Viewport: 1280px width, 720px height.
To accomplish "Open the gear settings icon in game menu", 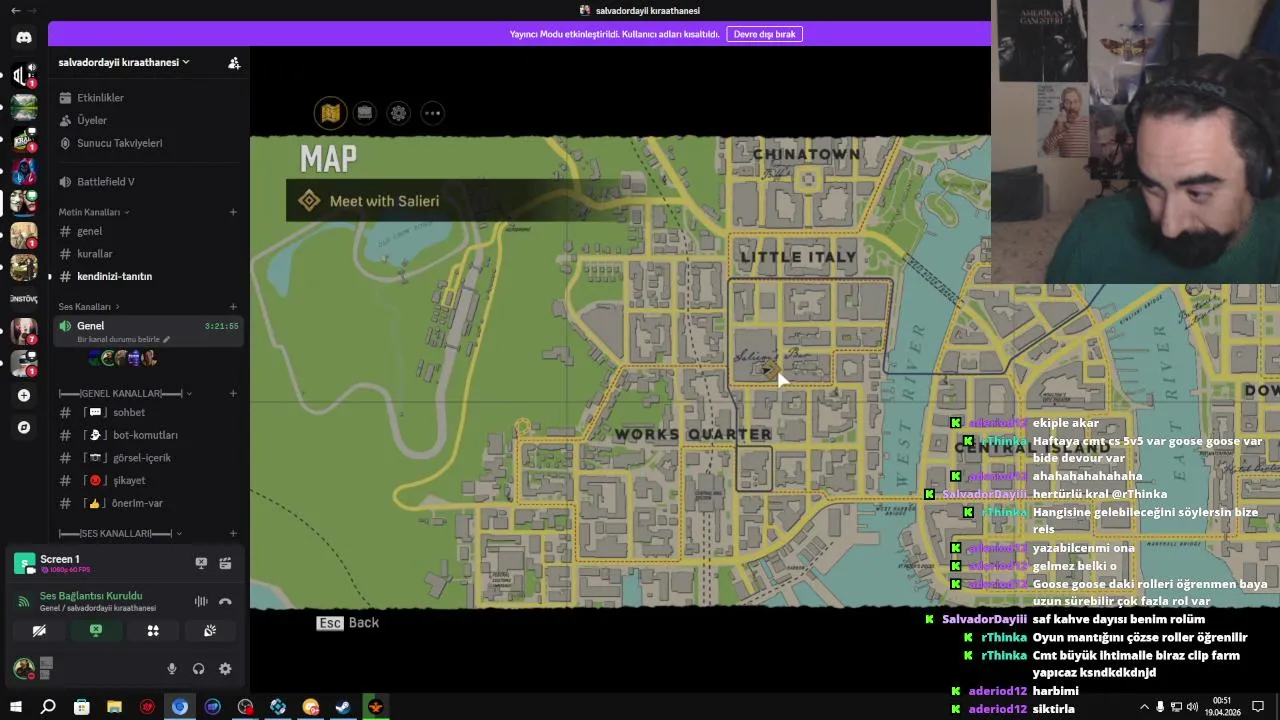I will (399, 113).
